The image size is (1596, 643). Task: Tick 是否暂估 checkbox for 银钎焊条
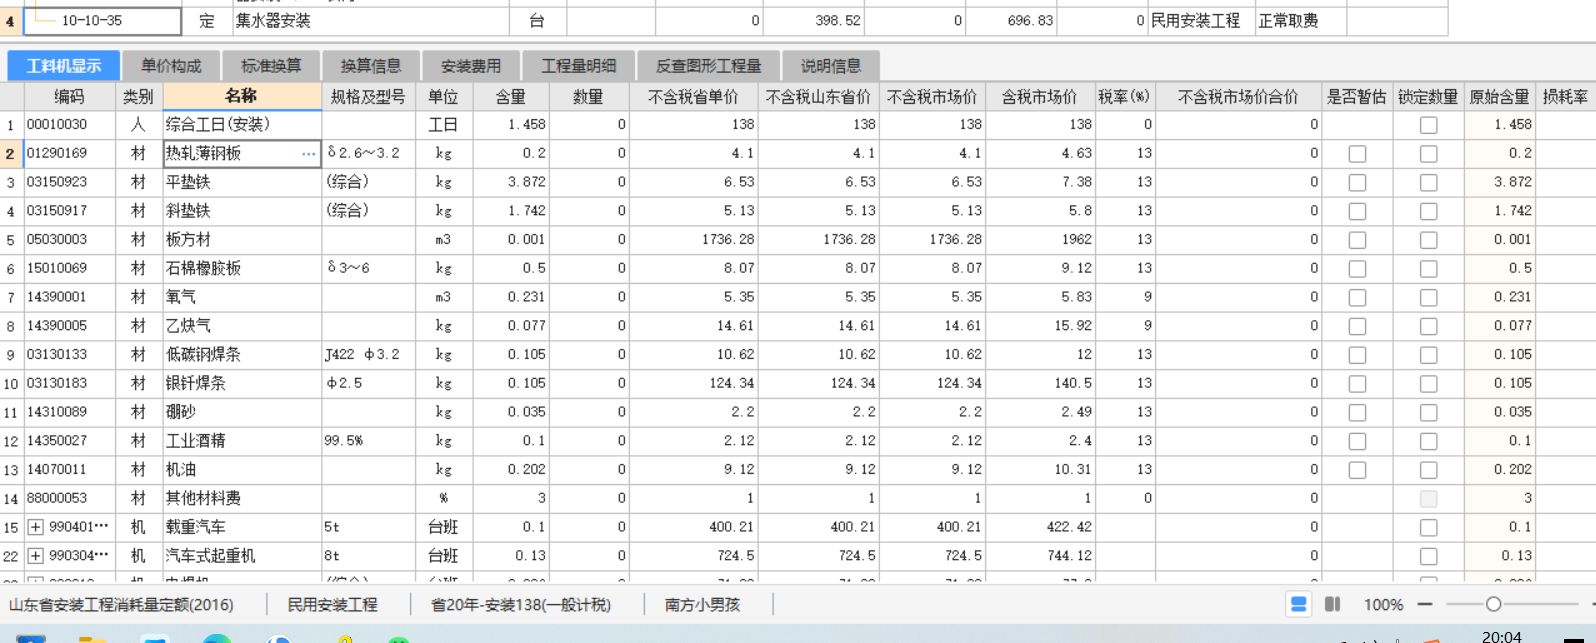[1357, 384]
